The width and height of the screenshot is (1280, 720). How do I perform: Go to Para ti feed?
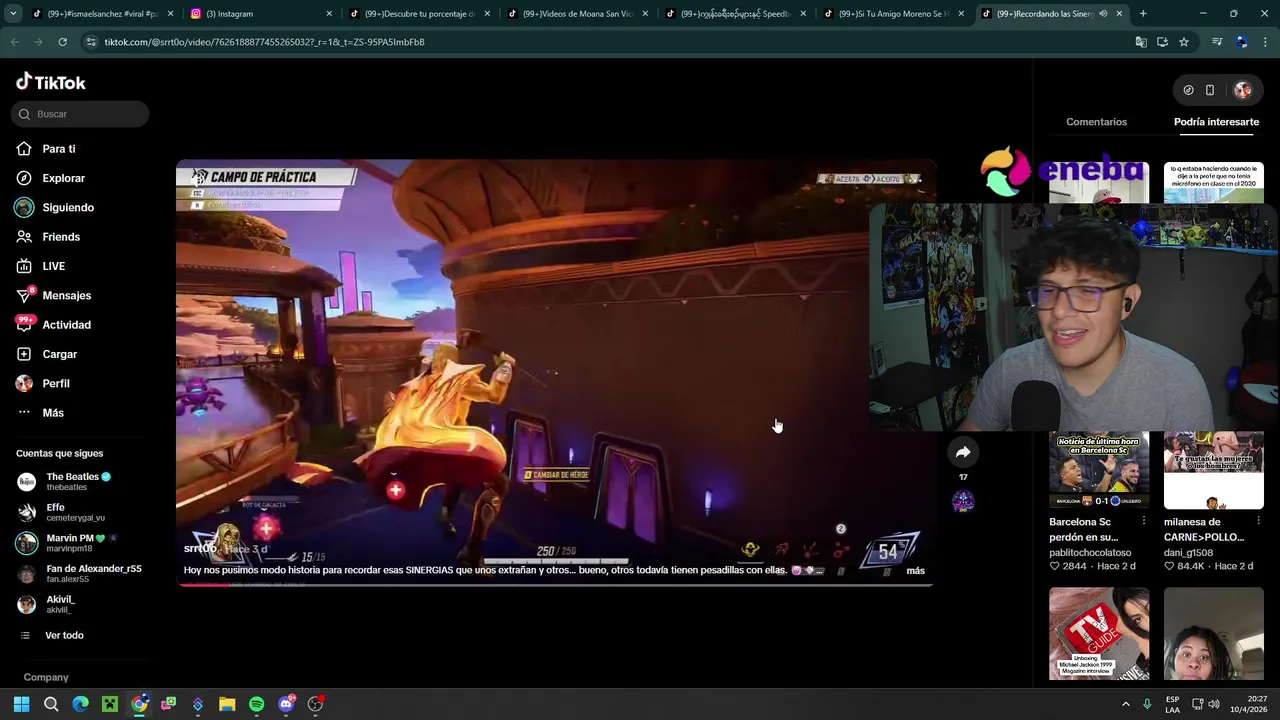click(x=58, y=149)
